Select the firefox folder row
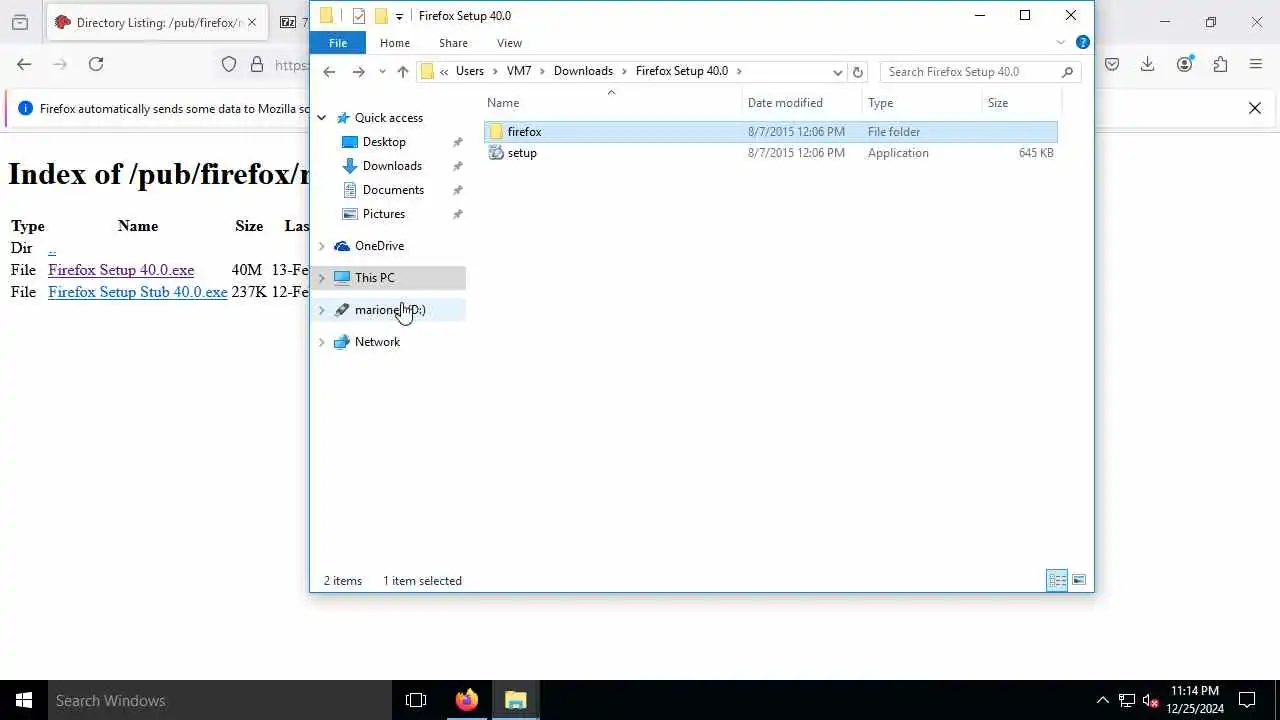Image resolution: width=1280 pixels, height=720 pixels. point(770,132)
